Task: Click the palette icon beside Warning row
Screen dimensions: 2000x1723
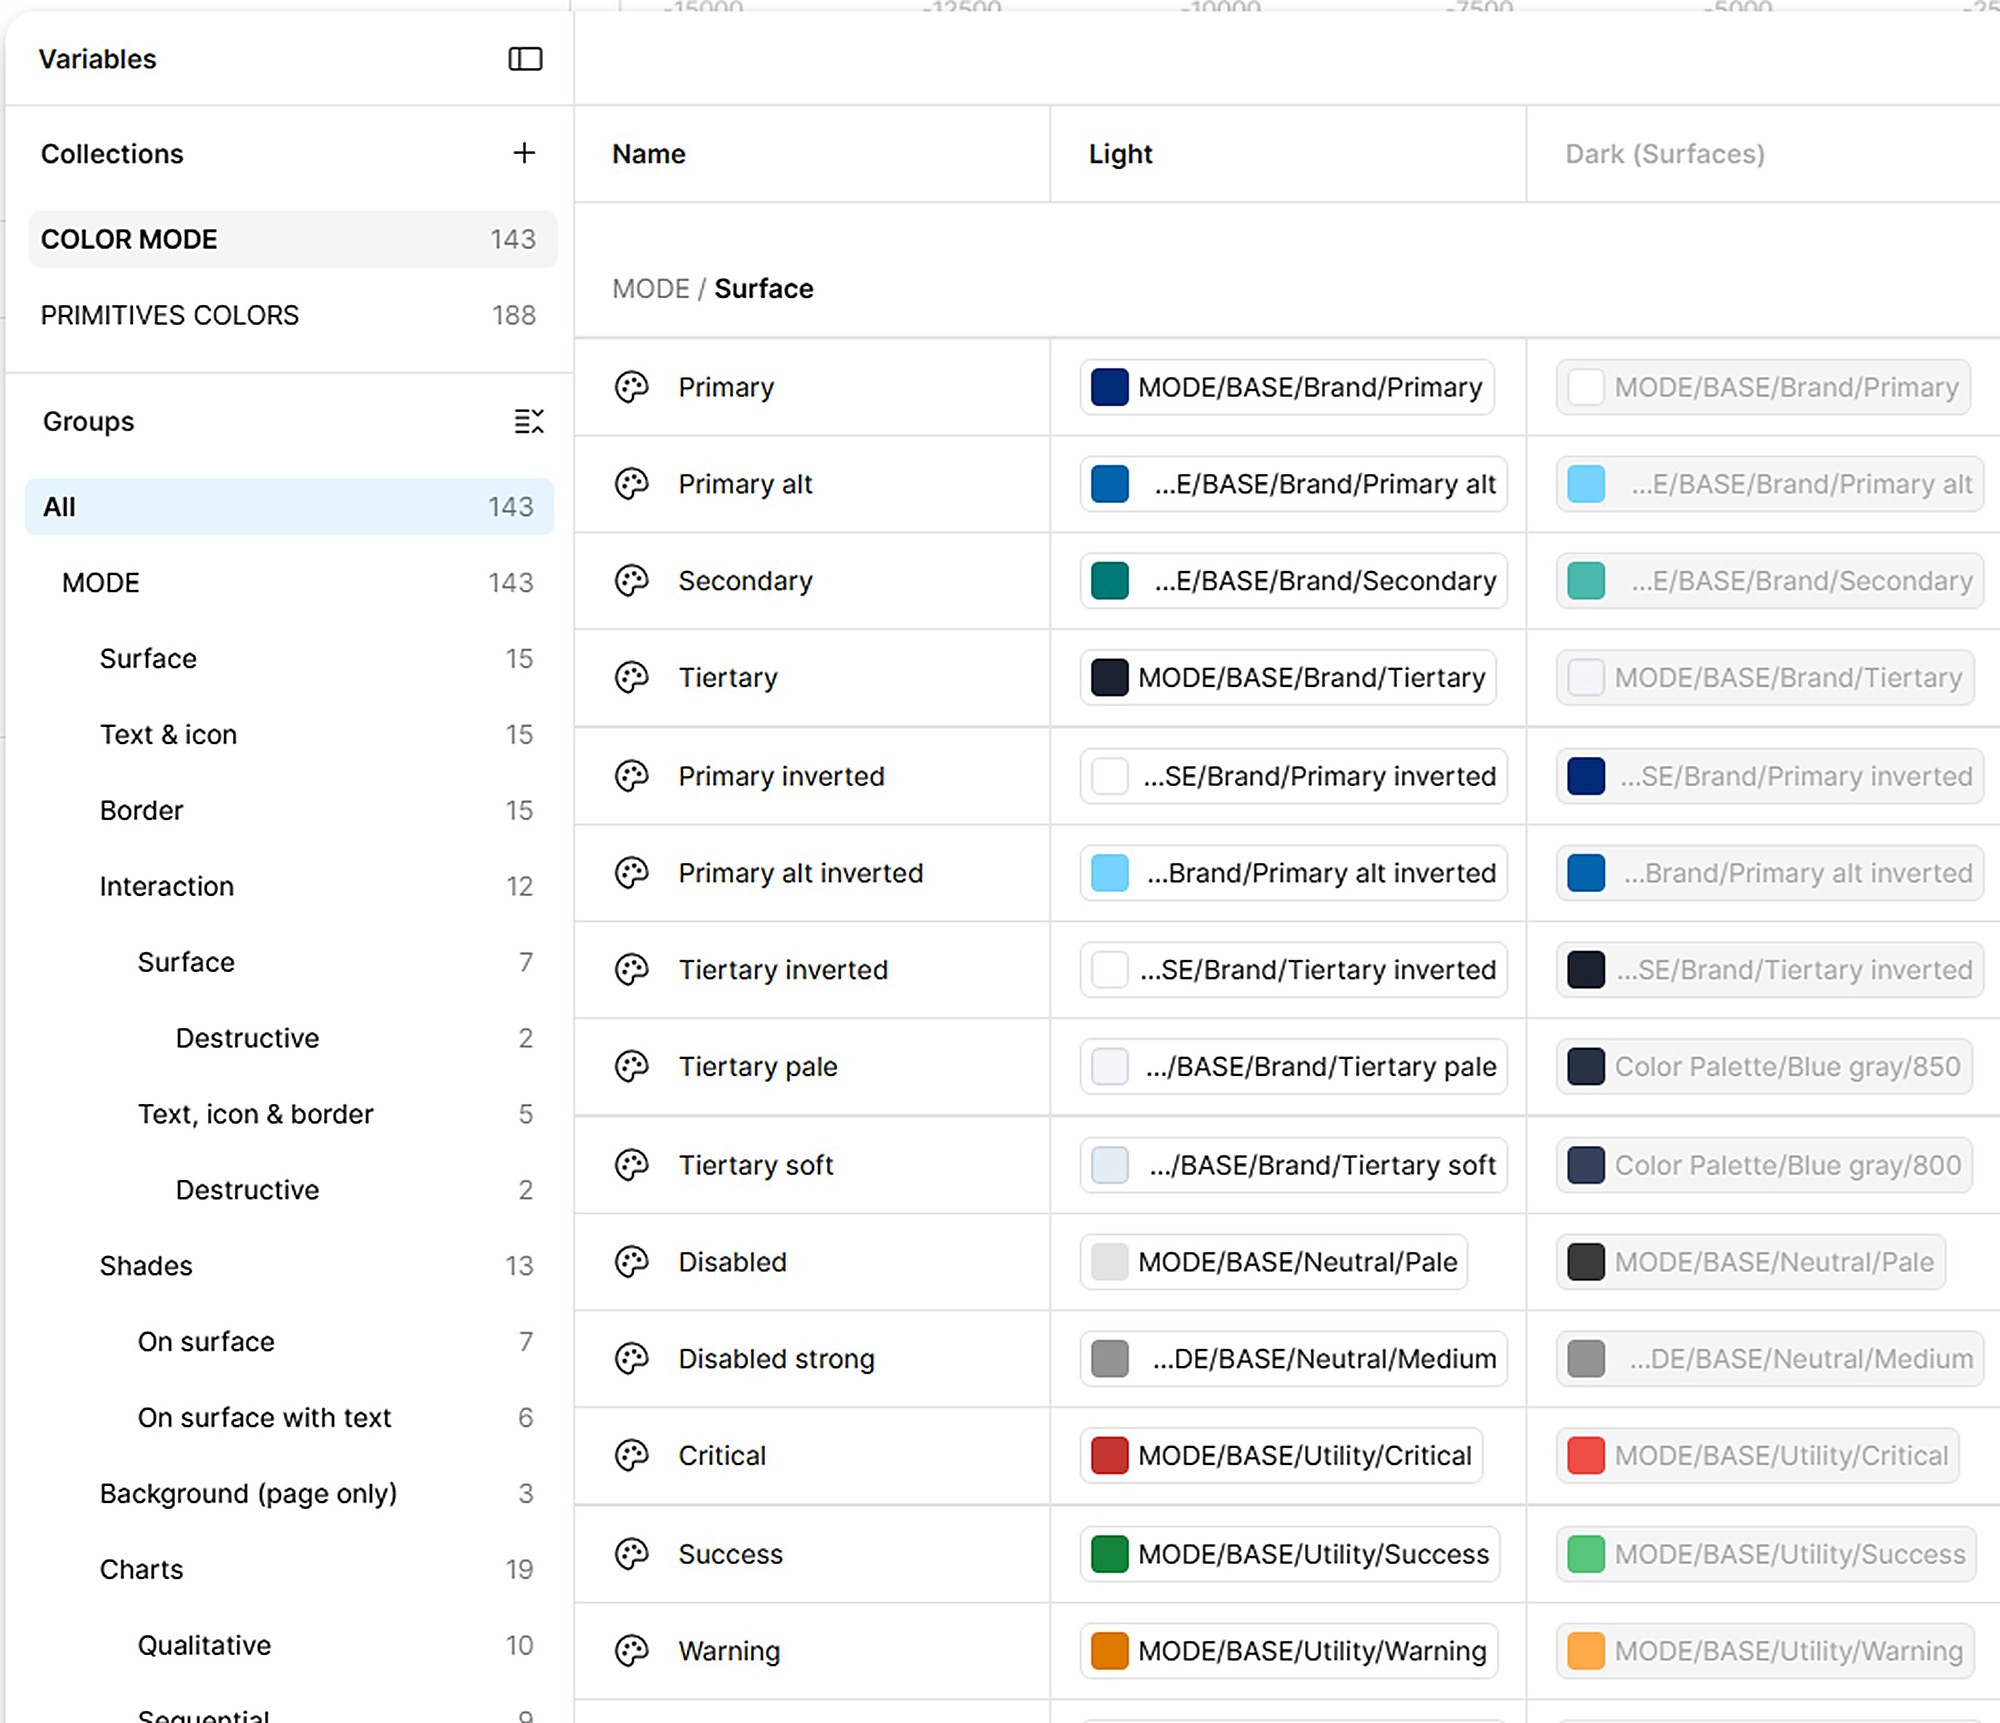Action: [632, 1650]
